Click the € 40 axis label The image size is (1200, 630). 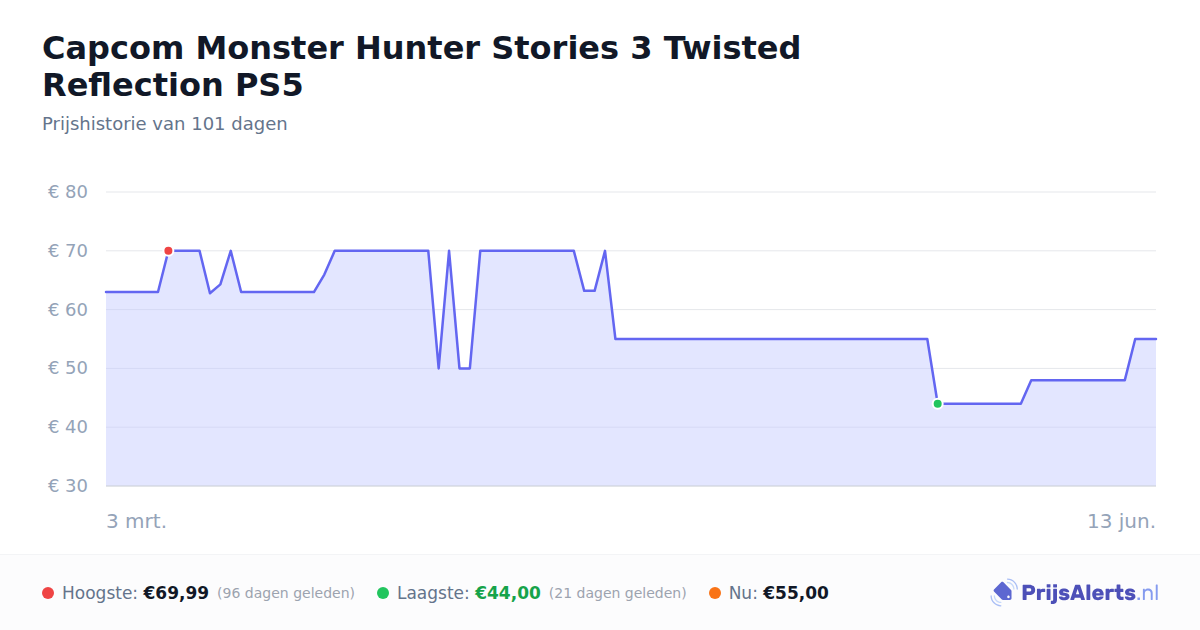click(x=68, y=427)
